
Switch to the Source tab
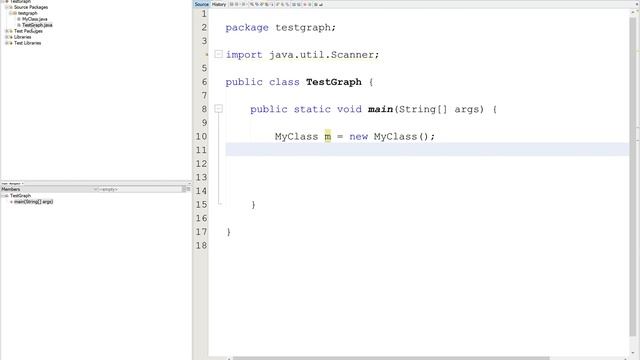(x=202, y=4)
